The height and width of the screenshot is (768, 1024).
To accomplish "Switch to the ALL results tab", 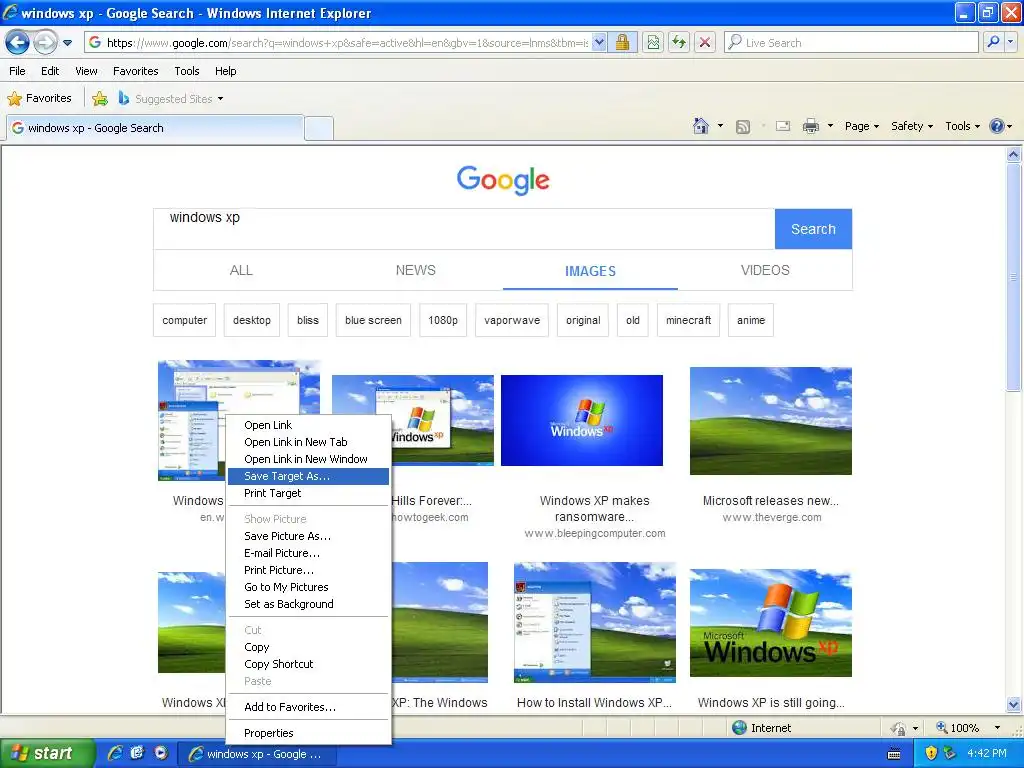I will pos(241,270).
